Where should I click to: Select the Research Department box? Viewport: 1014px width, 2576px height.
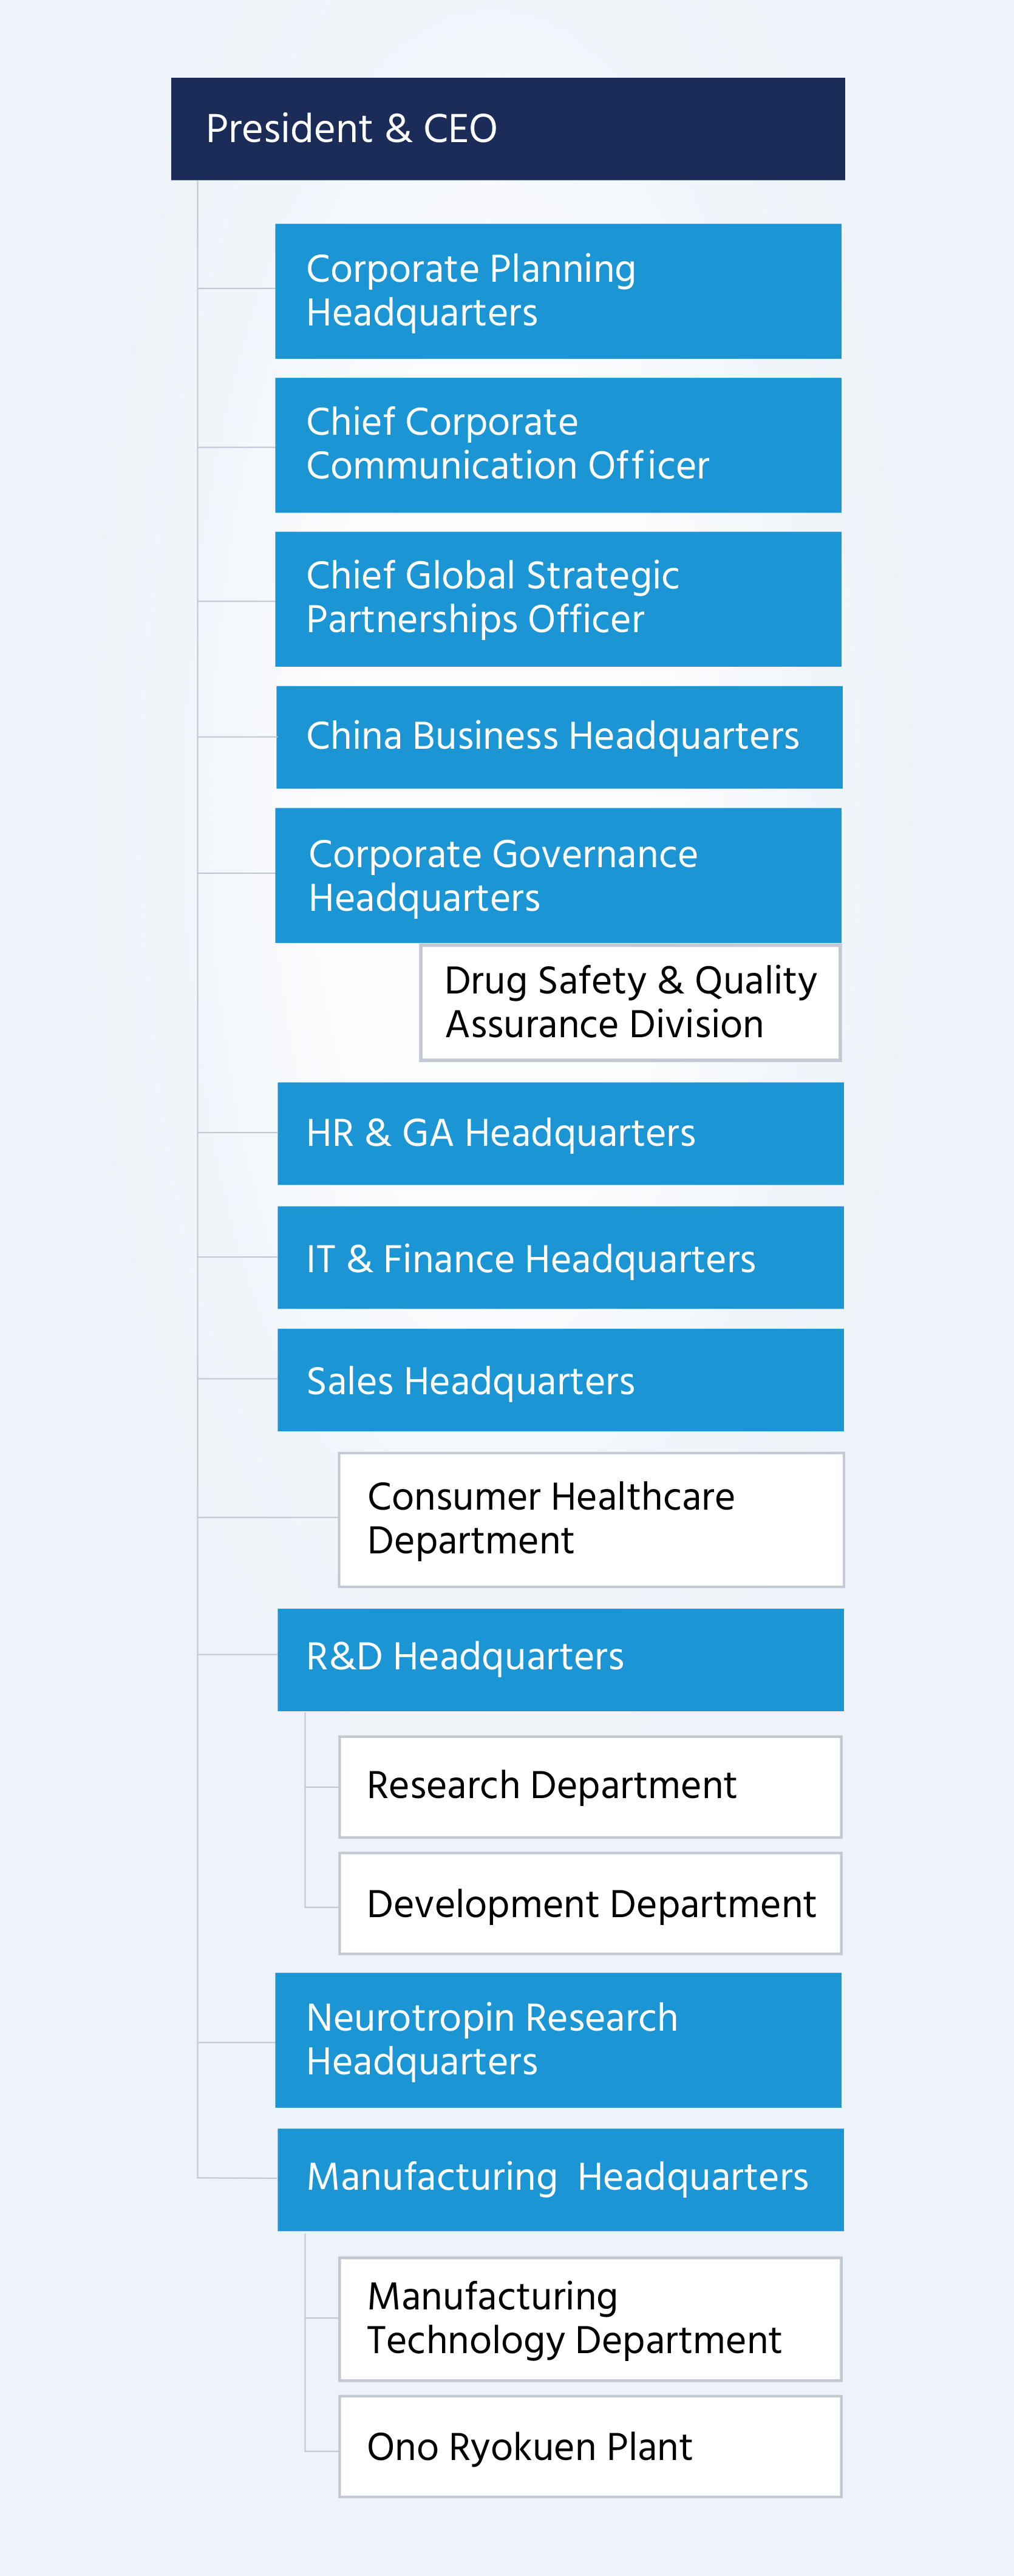(x=590, y=1787)
